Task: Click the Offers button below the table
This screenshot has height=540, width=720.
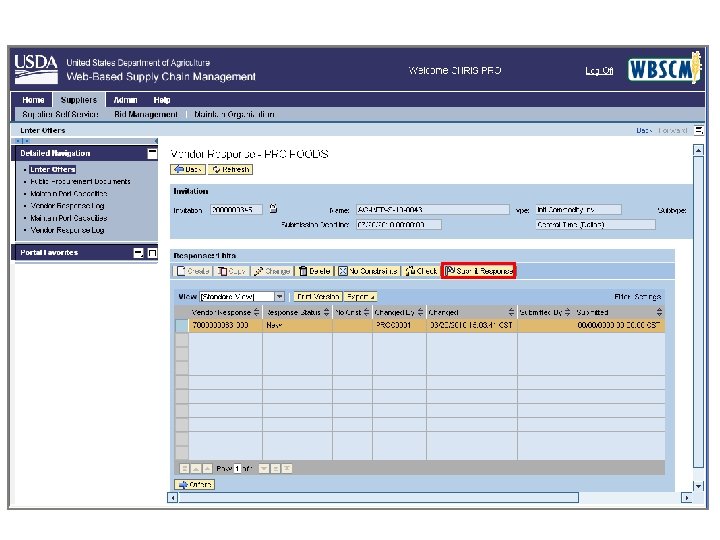Action: [x=194, y=484]
